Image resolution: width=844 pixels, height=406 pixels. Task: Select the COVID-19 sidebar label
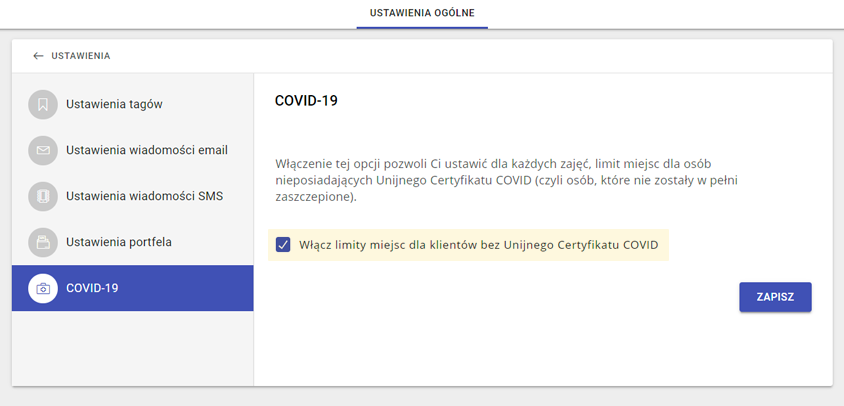coord(92,288)
